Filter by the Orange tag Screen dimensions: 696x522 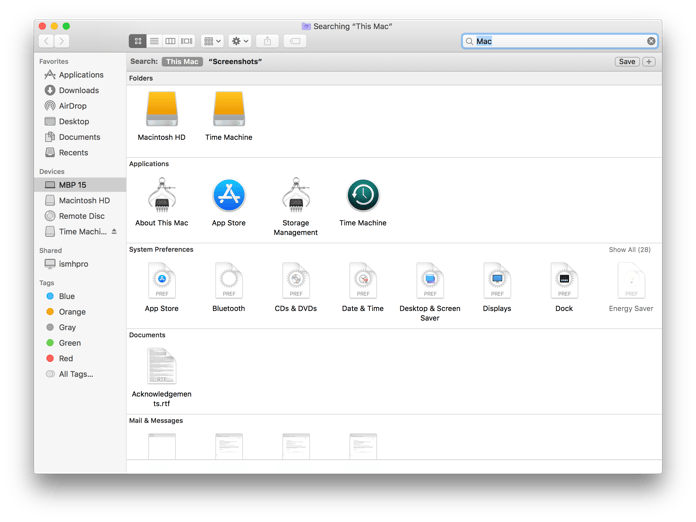pyautogui.click(x=80, y=312)
